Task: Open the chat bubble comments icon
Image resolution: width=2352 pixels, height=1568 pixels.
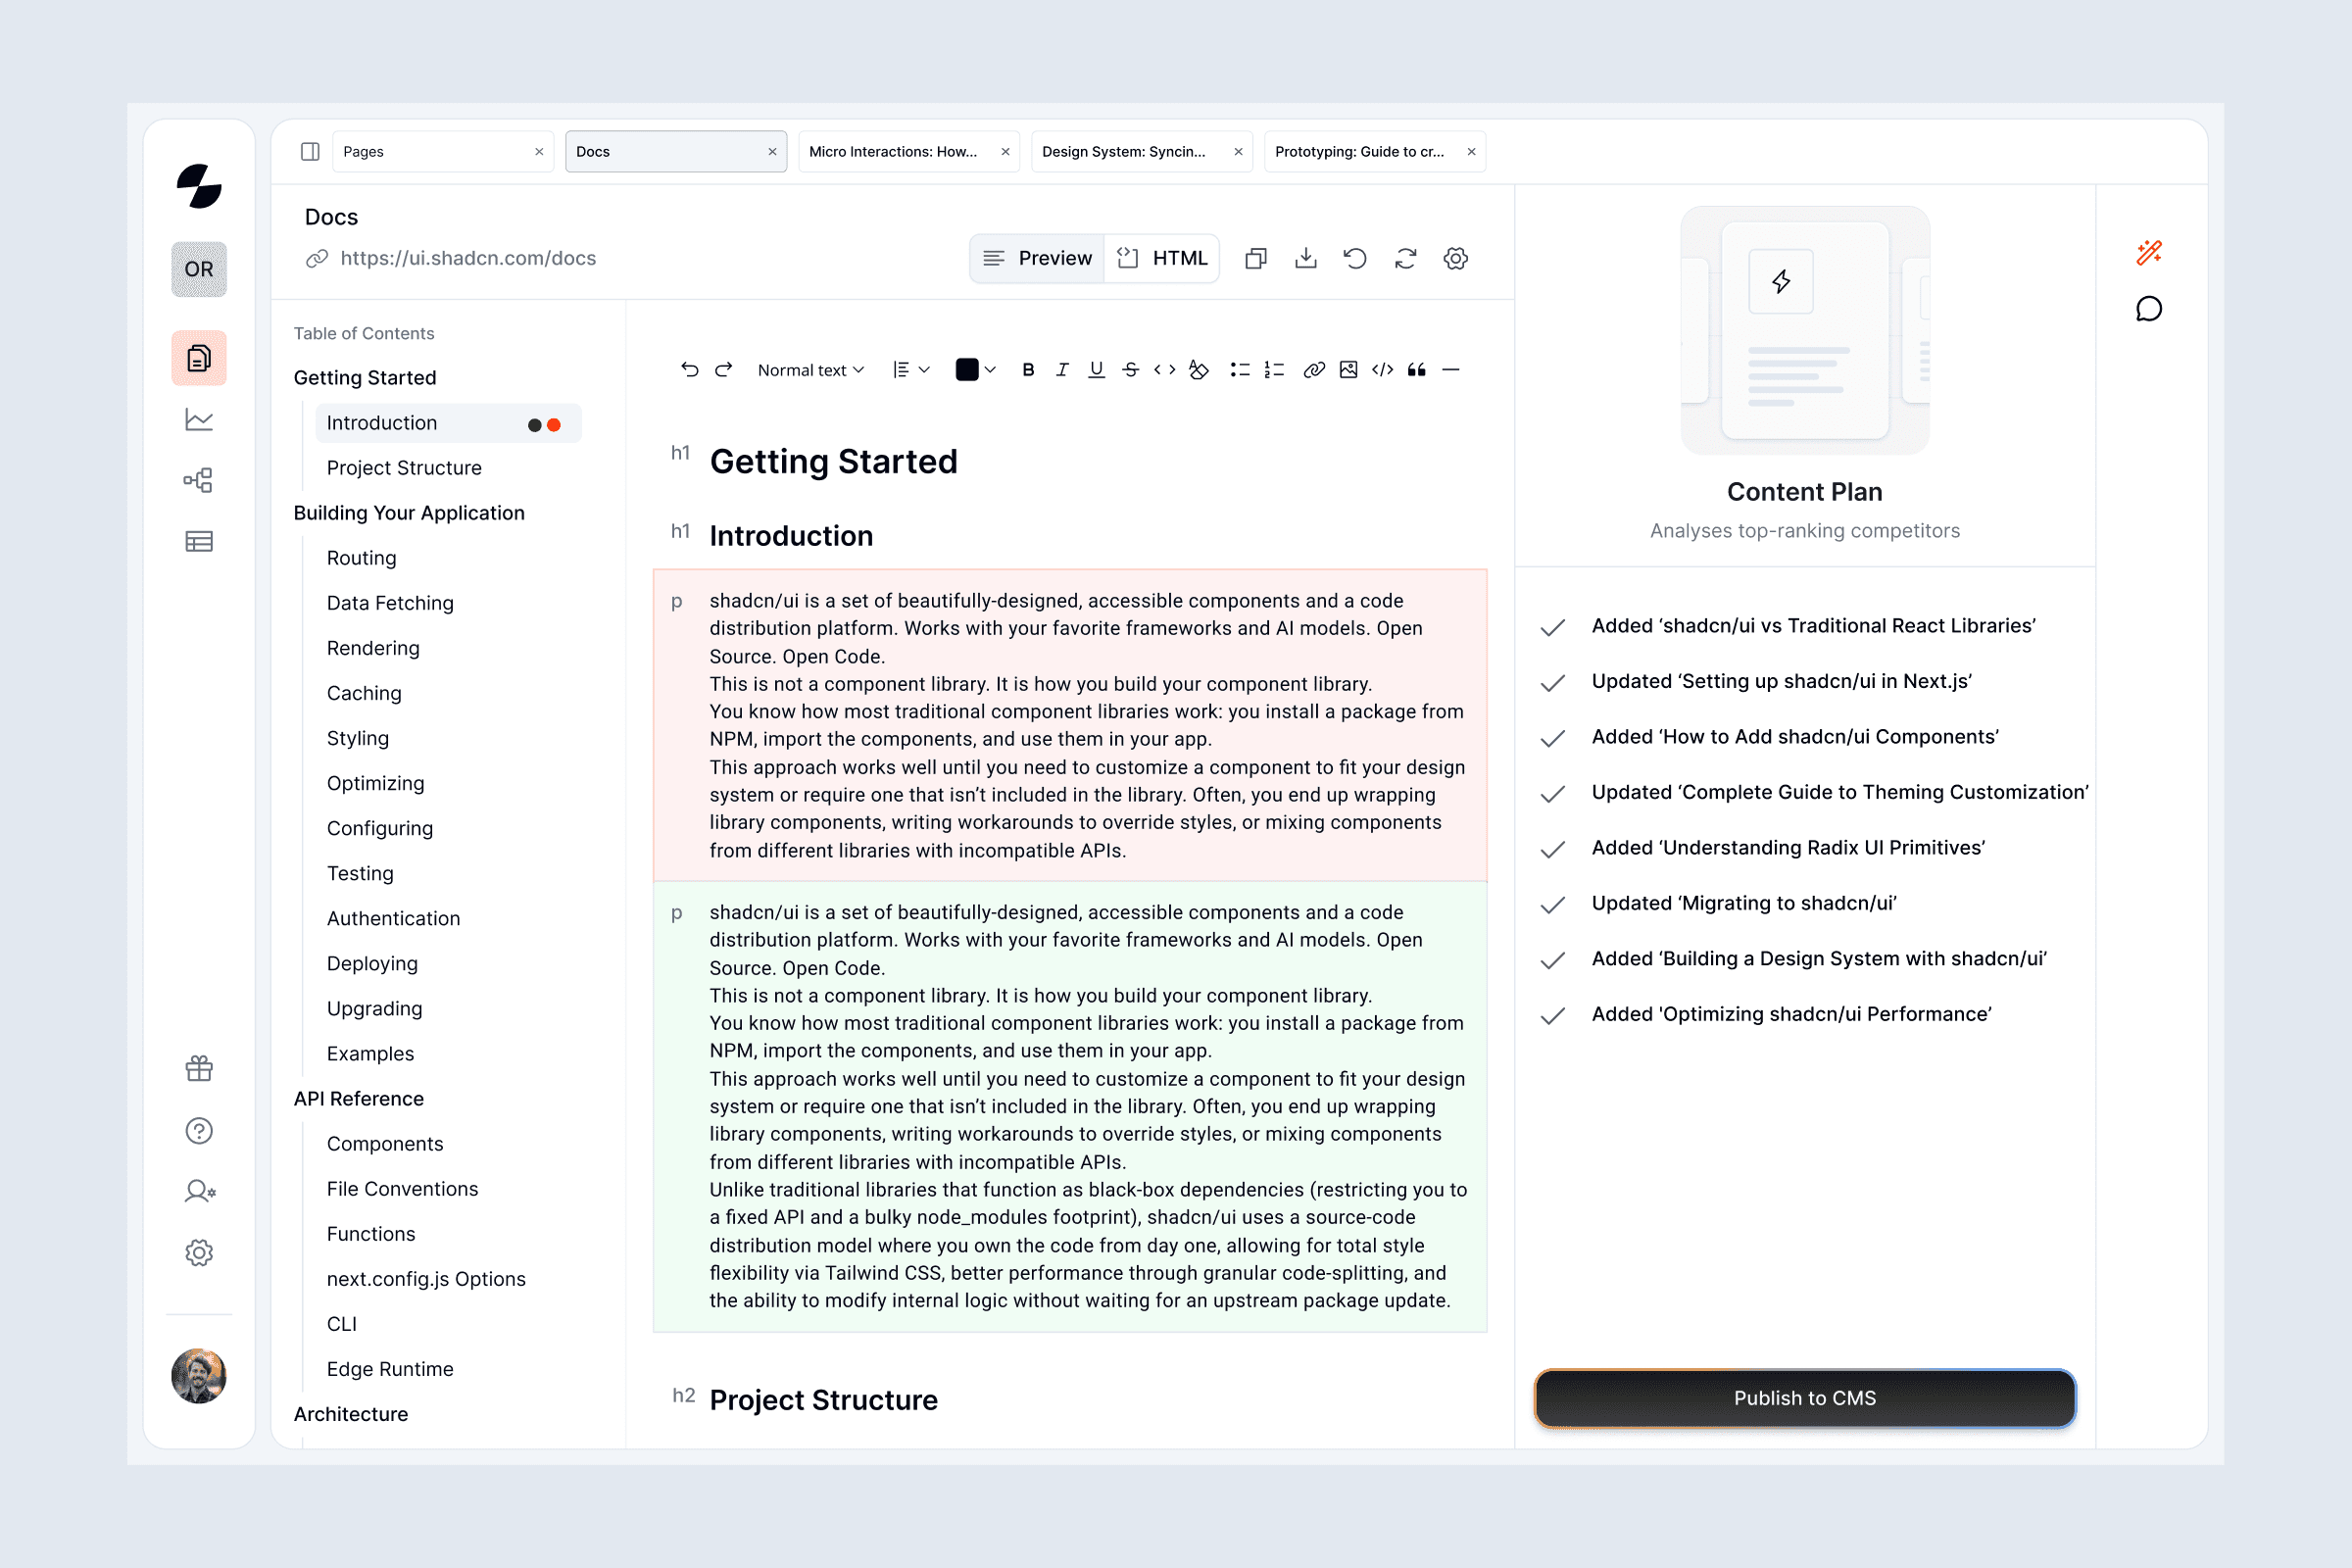Action: point(2148,309)
